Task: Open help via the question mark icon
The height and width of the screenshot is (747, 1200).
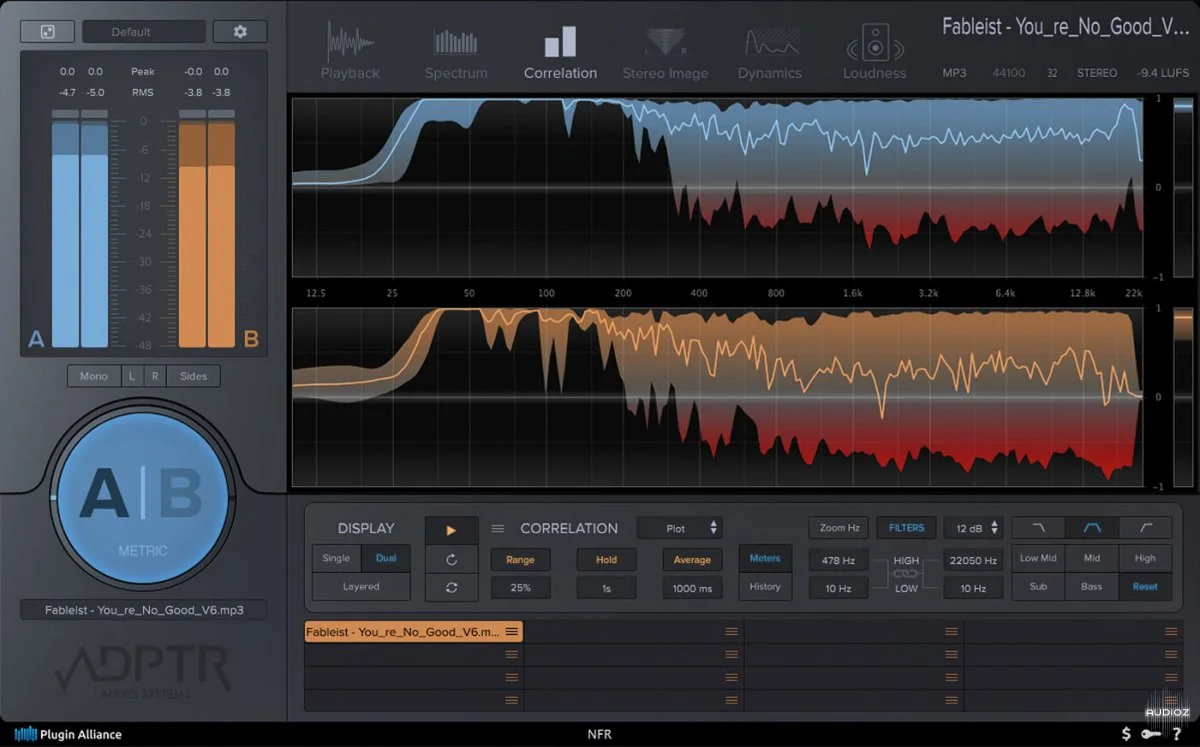Action: (x=1177, y=734)
